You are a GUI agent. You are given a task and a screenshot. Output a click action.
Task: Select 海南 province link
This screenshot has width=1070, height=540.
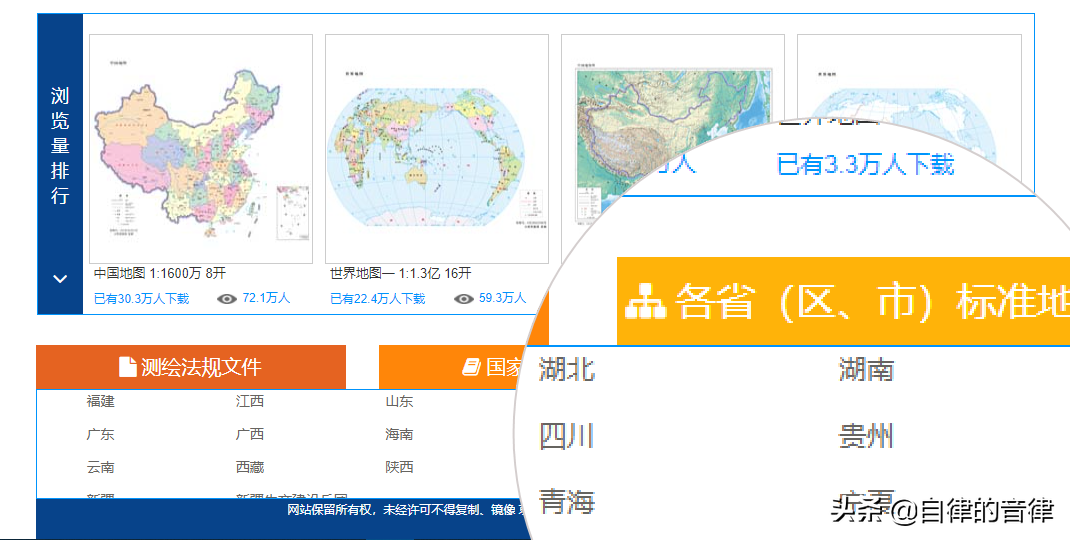pos(399,434)
